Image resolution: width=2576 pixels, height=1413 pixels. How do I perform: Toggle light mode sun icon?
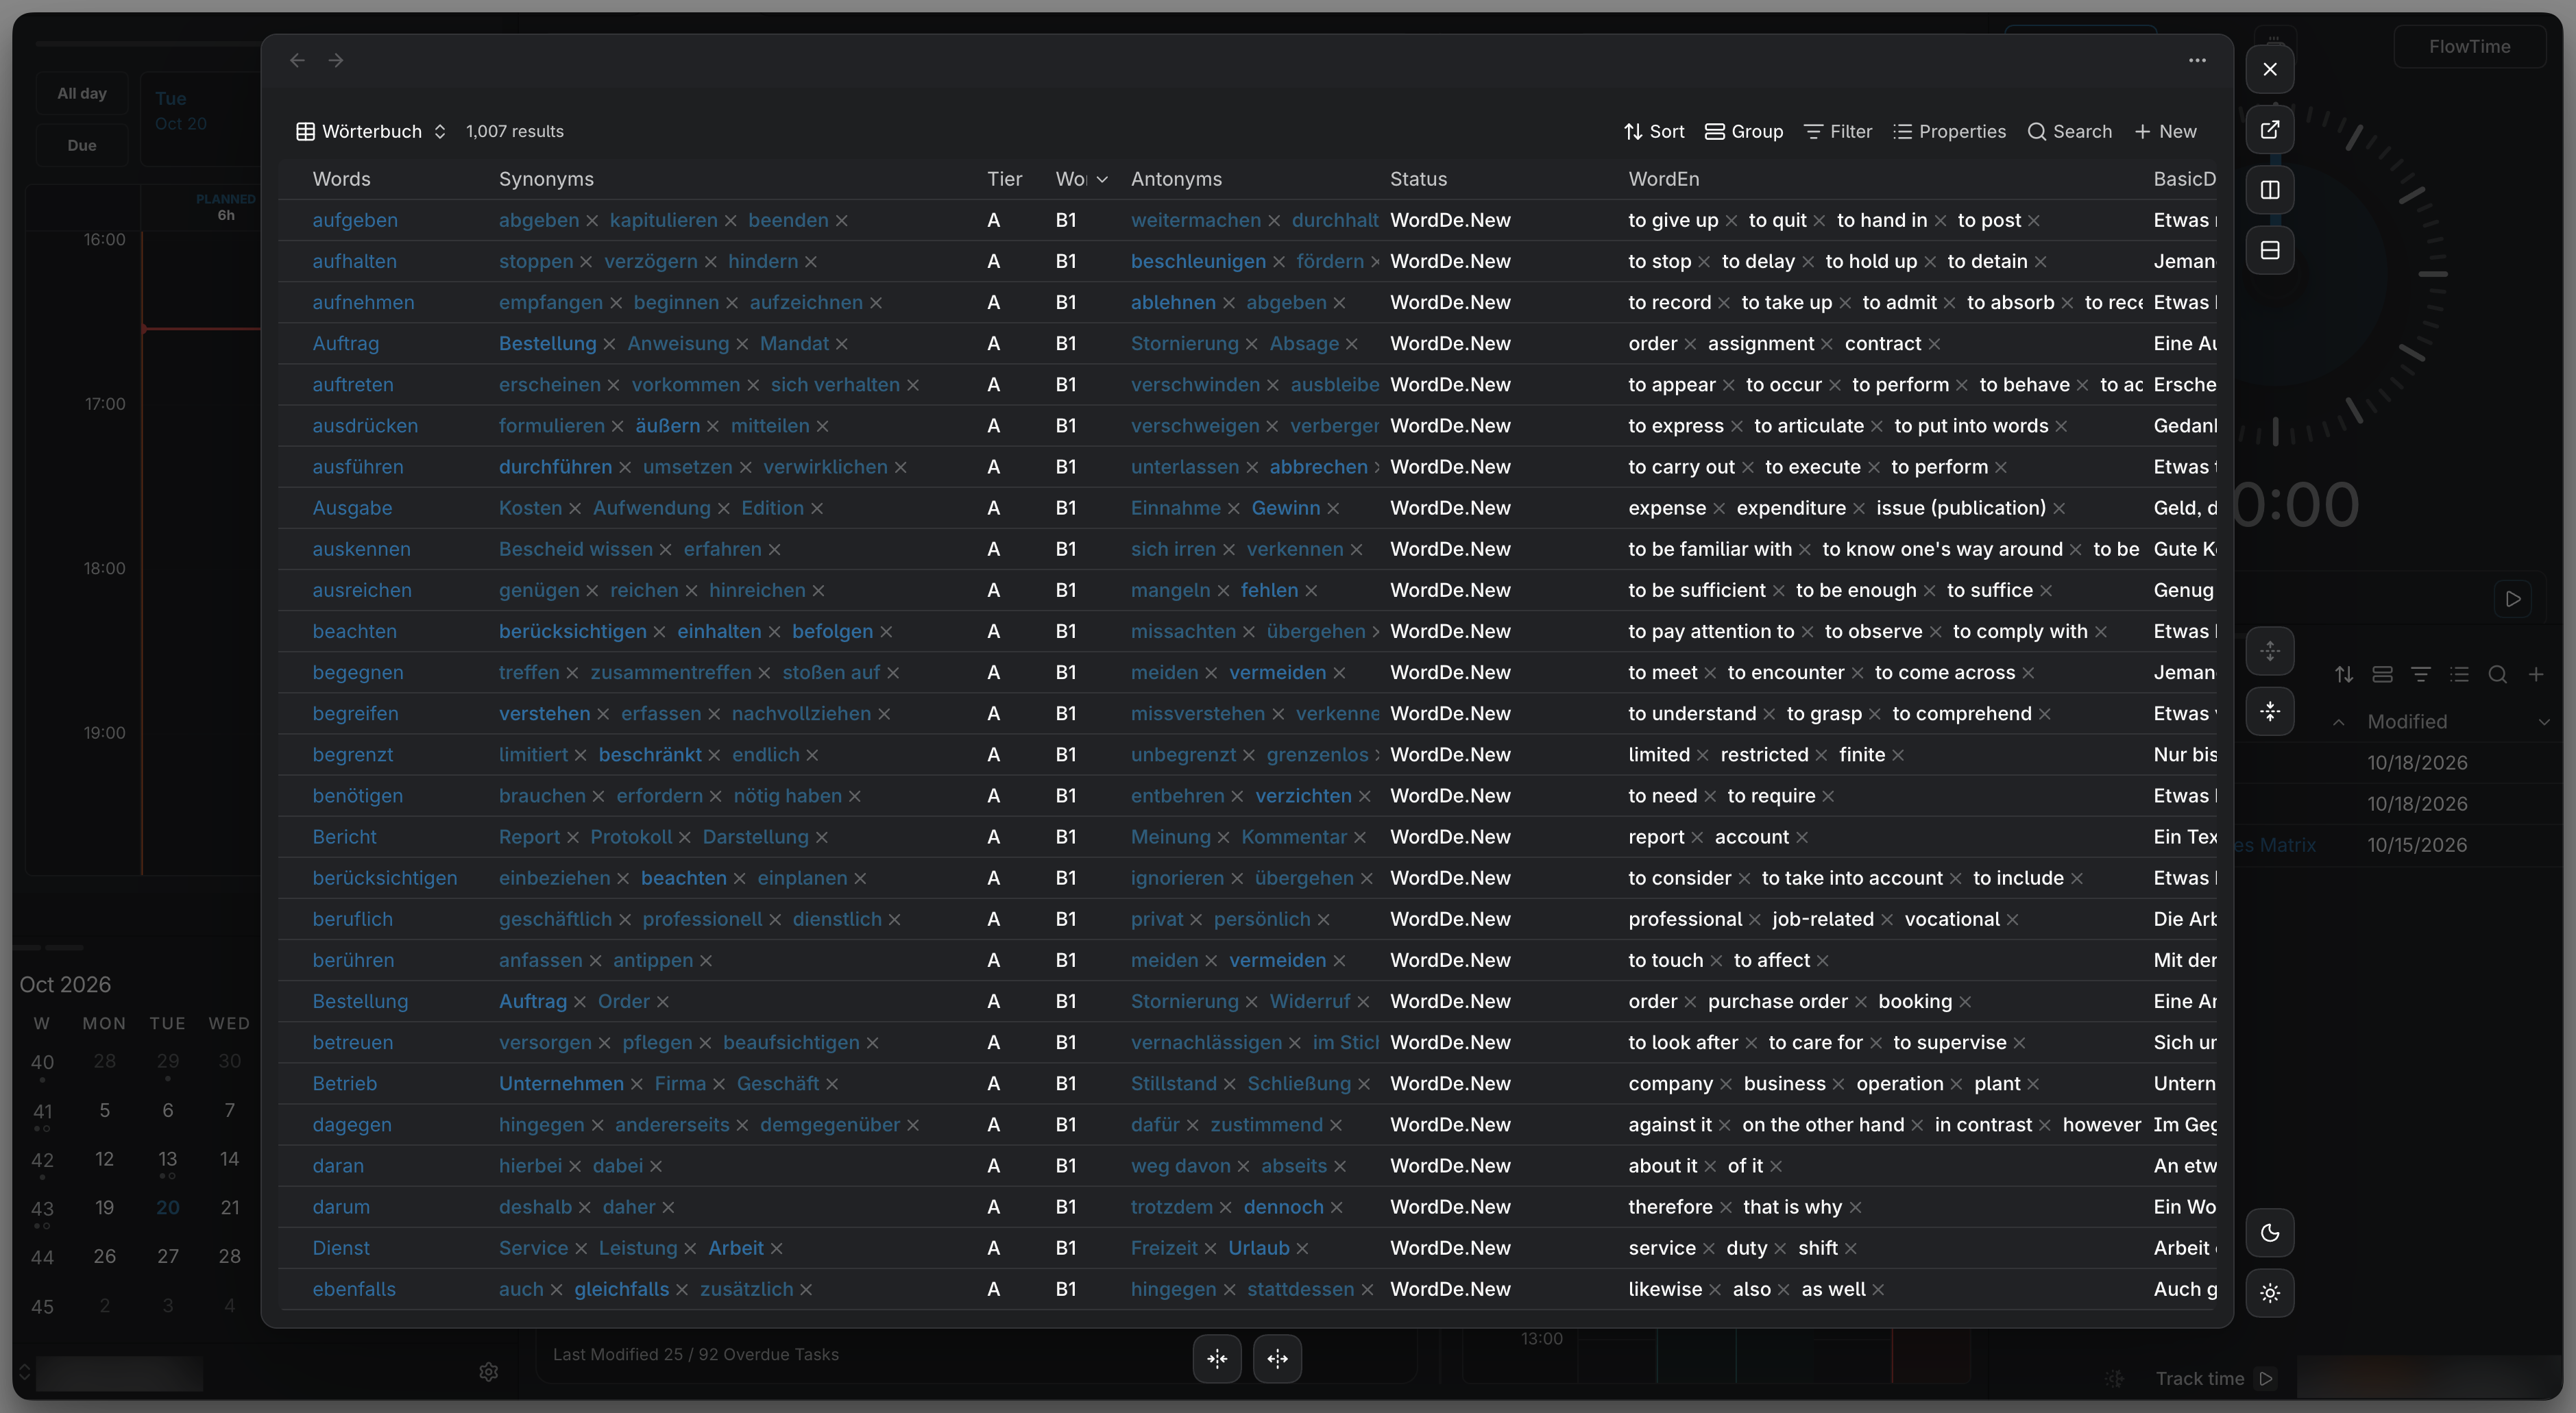click(2270, 1292)
